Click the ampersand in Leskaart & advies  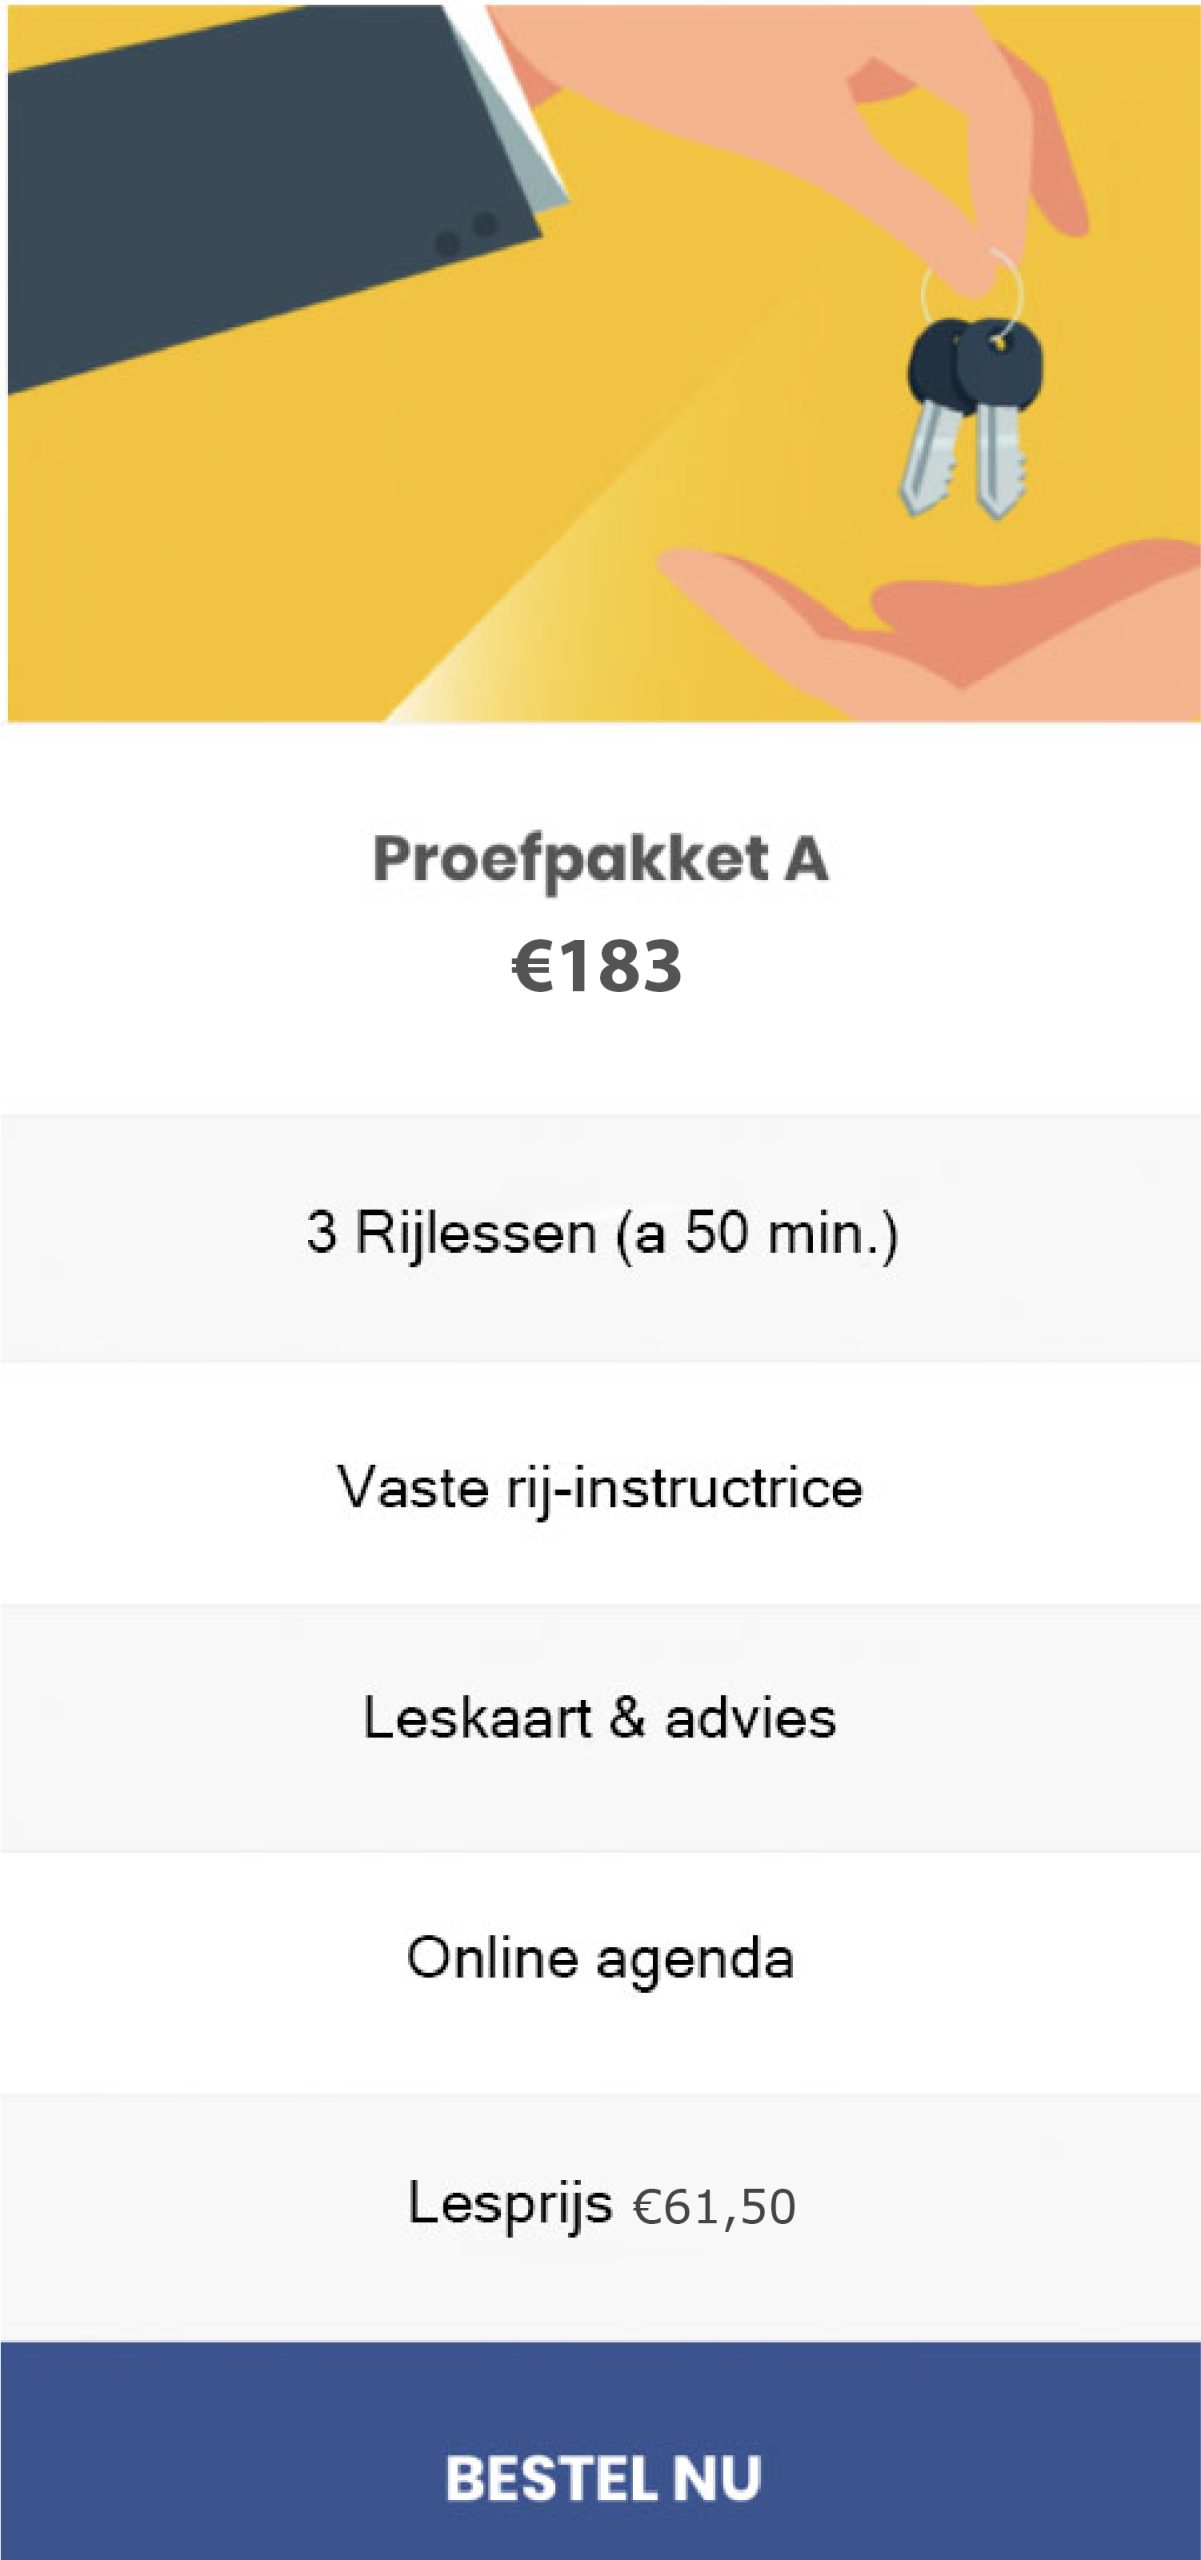pos(627,1718)
